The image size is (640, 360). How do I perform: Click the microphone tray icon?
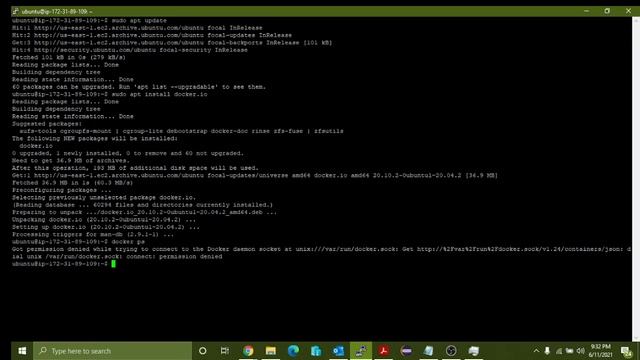pyautogui.click(x=547, y=351)
